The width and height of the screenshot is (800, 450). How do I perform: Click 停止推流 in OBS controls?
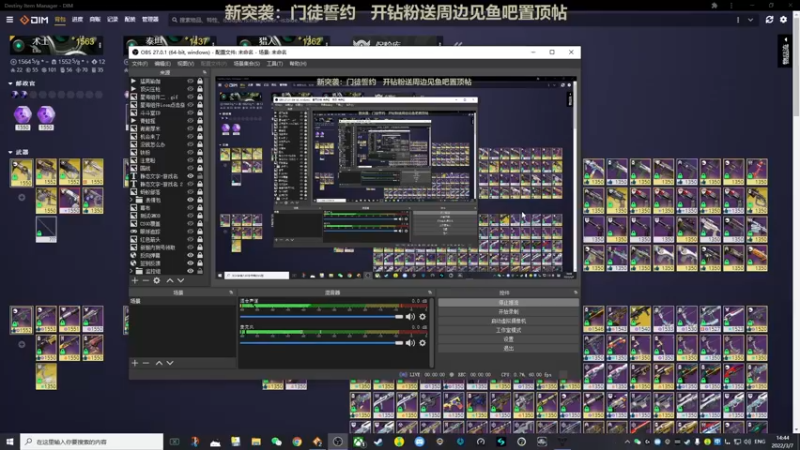(508, 303)
